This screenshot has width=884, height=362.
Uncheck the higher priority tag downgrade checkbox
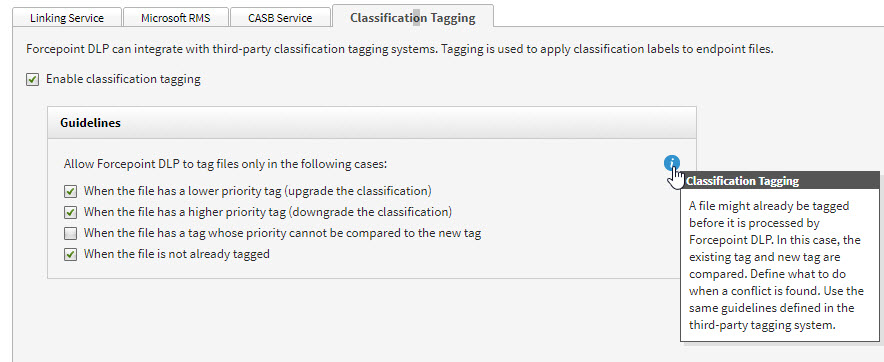70,213
